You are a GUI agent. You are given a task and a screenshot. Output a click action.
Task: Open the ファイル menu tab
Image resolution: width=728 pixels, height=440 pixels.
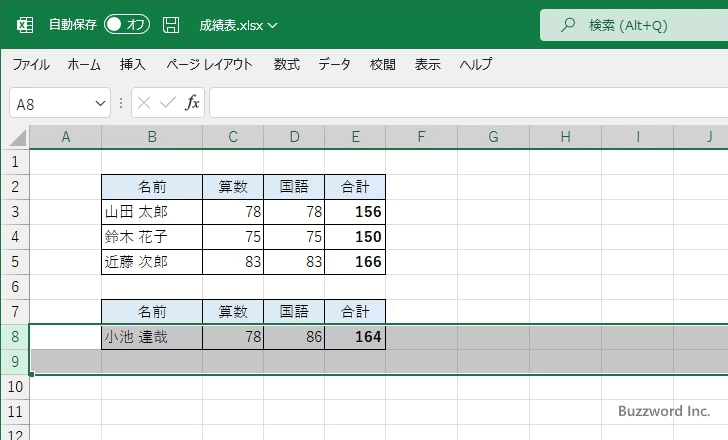[31, 64]
